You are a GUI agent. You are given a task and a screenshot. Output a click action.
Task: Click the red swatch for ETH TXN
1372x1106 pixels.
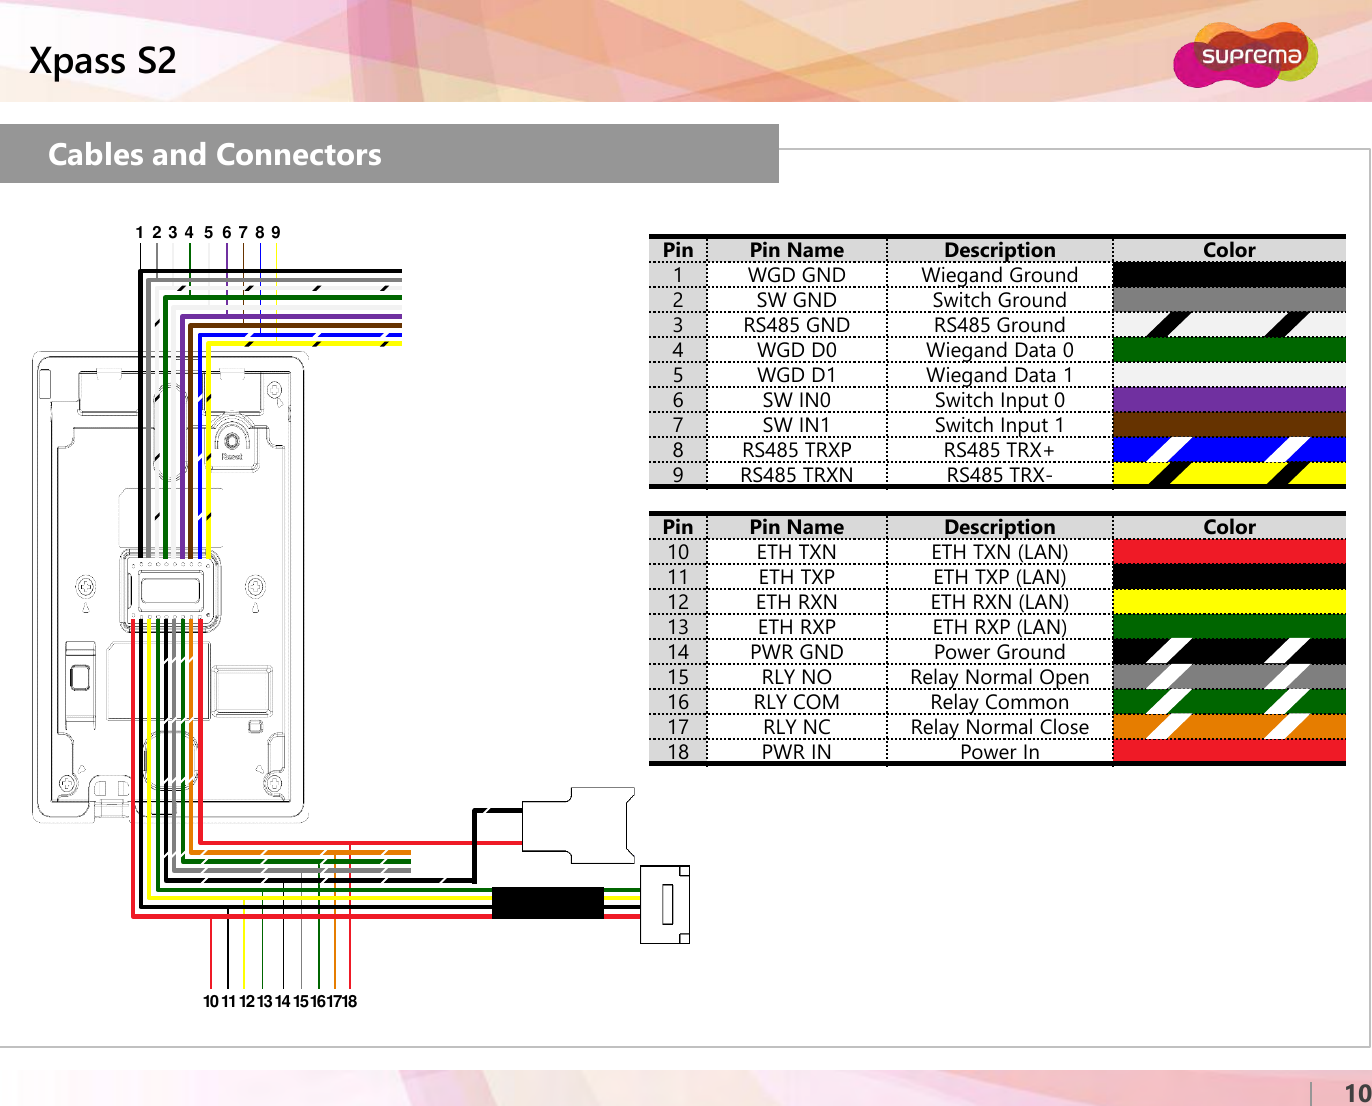point(1229,552)
